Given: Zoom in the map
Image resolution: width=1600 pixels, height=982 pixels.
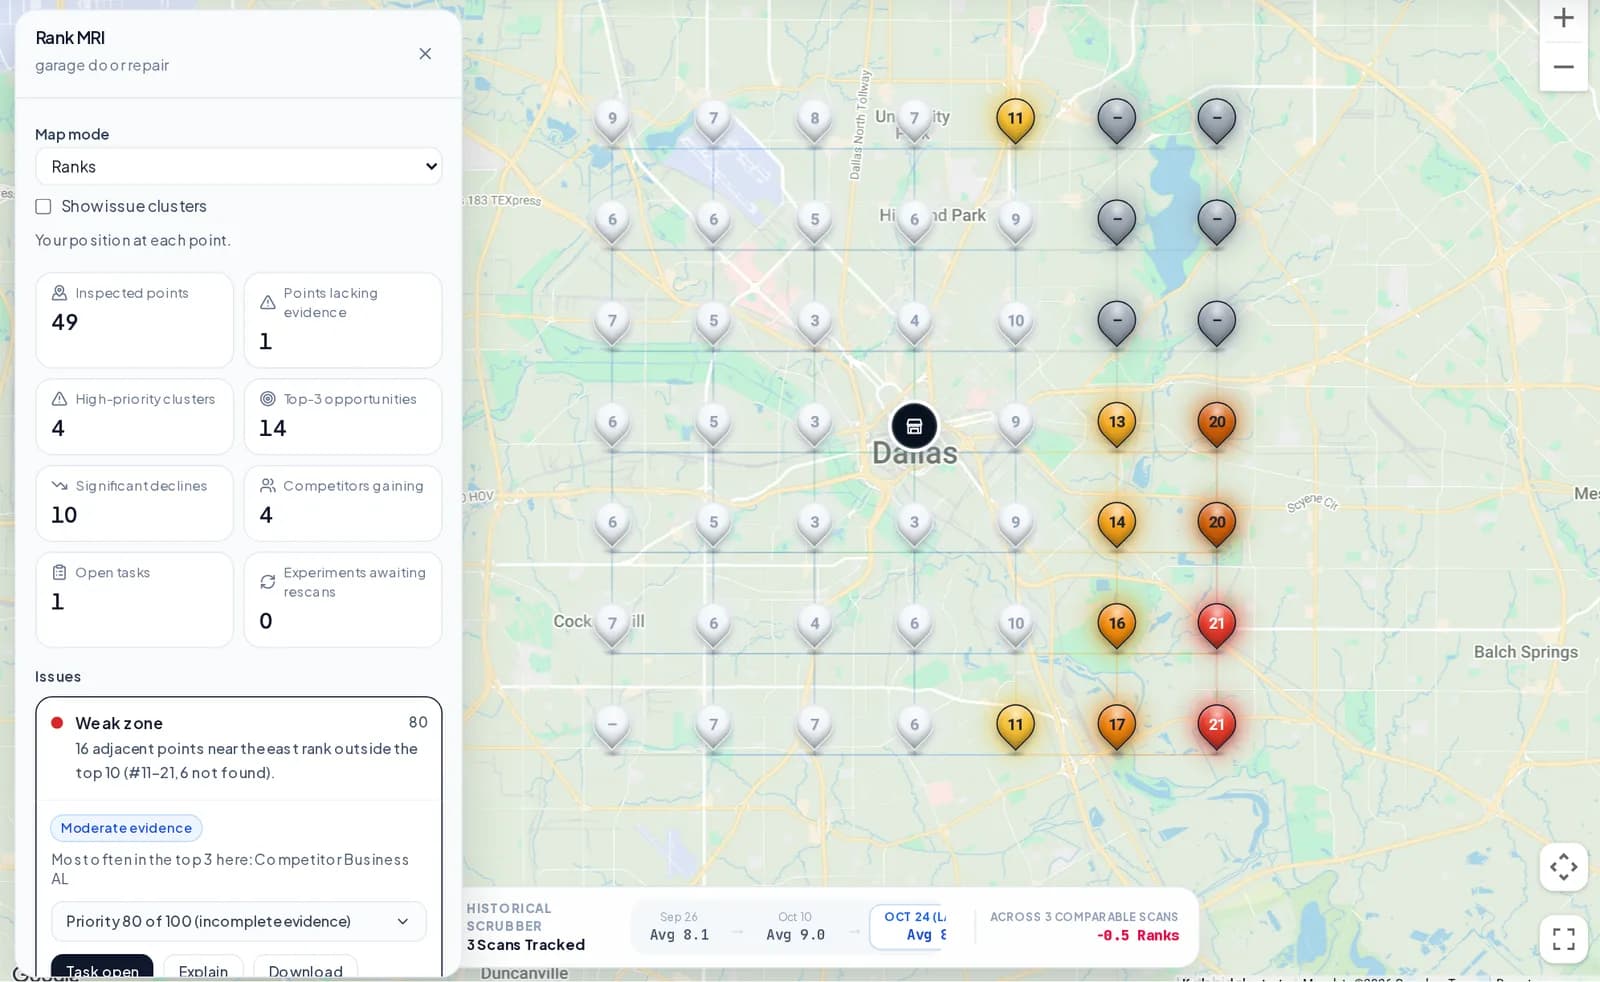Looking at the screenshot, I should (1563, 18).
